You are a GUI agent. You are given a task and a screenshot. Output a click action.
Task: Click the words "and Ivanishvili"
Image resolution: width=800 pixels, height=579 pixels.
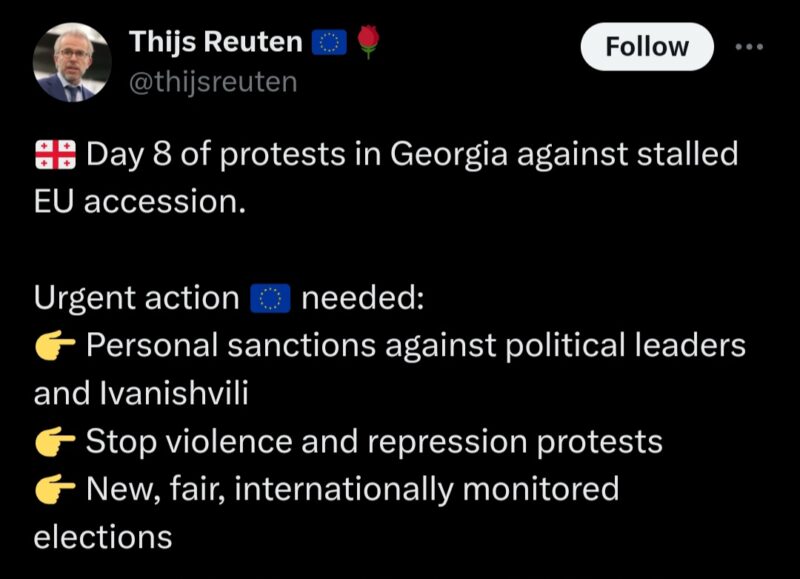tap(141, 393)
